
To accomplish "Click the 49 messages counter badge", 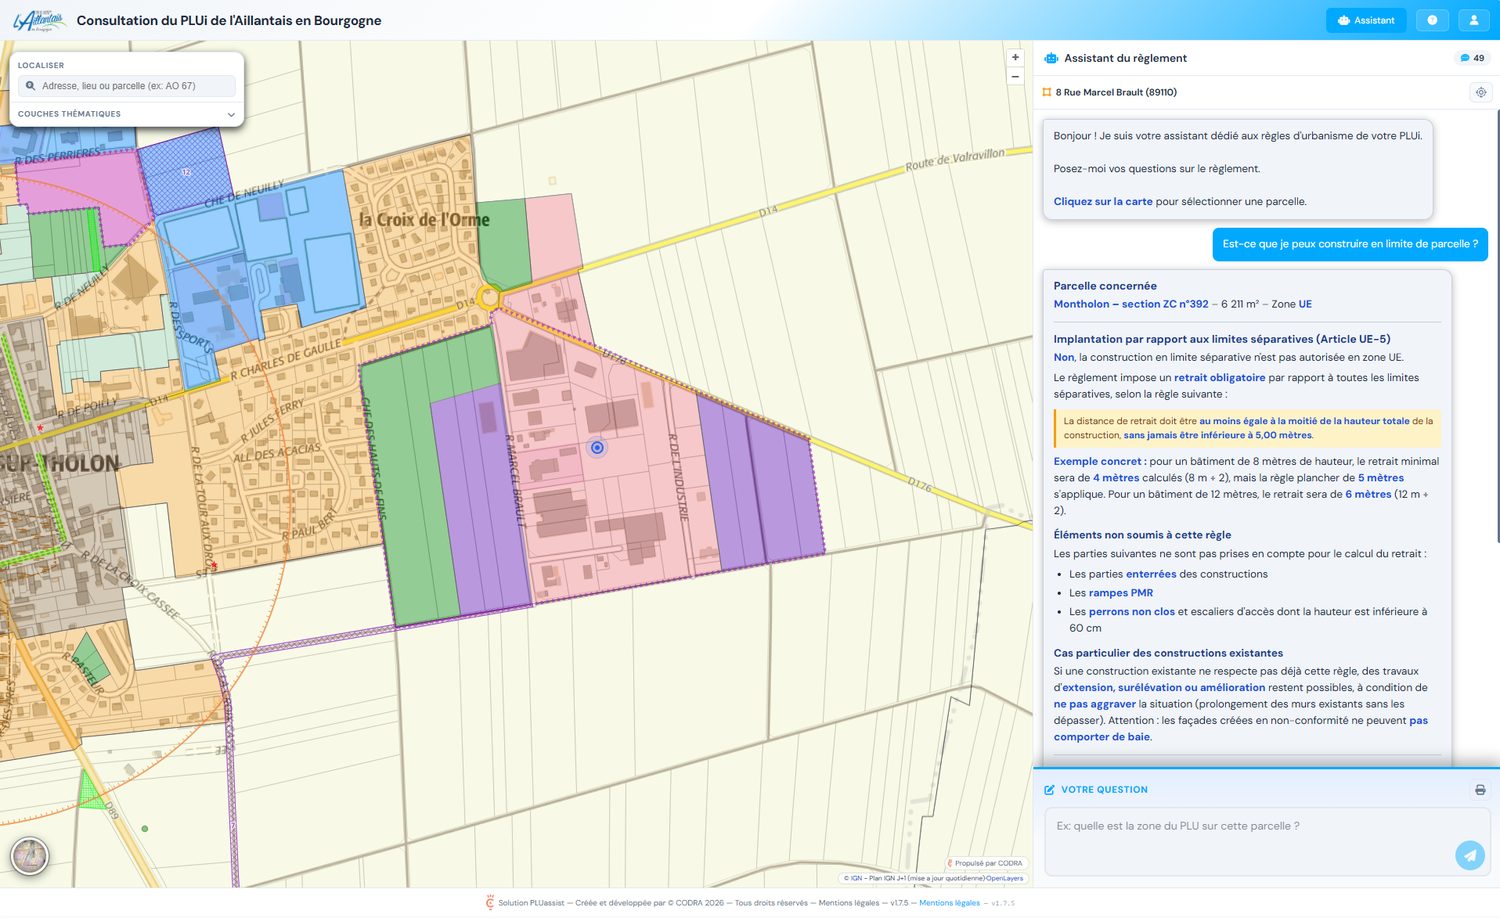I will [x=1472, y=58].
